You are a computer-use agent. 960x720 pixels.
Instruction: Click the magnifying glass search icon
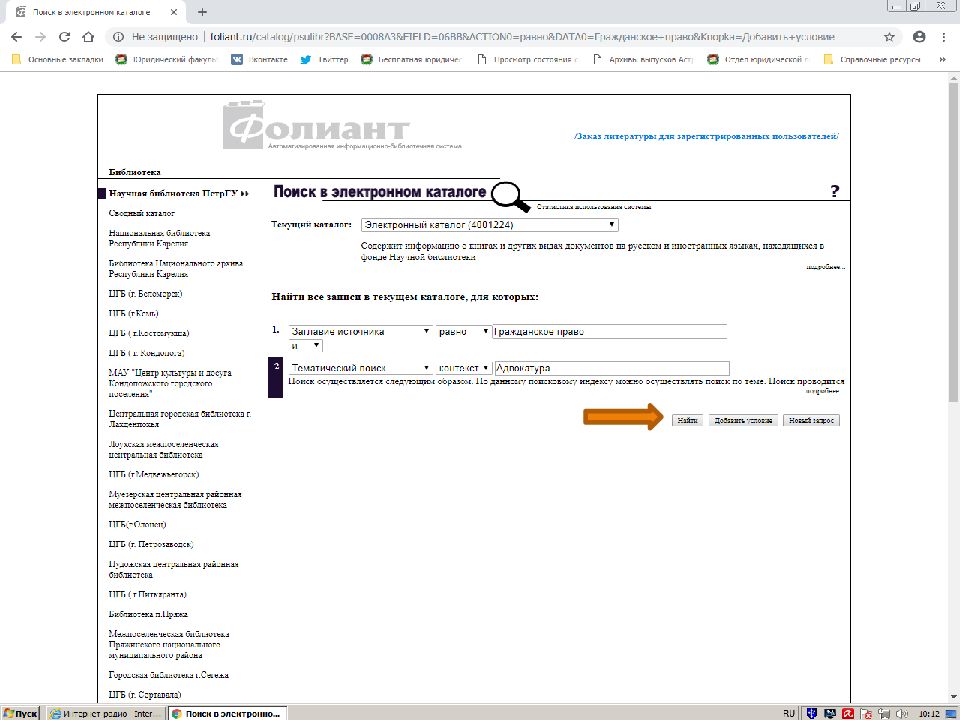click(x=509, y=195)
